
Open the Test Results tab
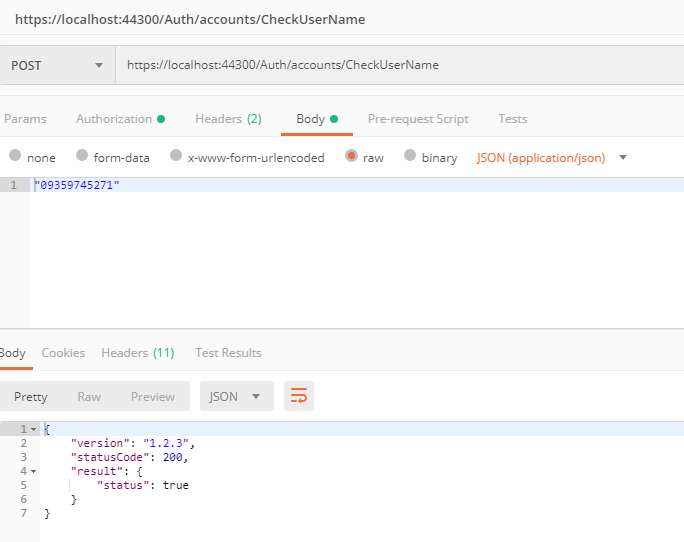[x=228, y=353]
